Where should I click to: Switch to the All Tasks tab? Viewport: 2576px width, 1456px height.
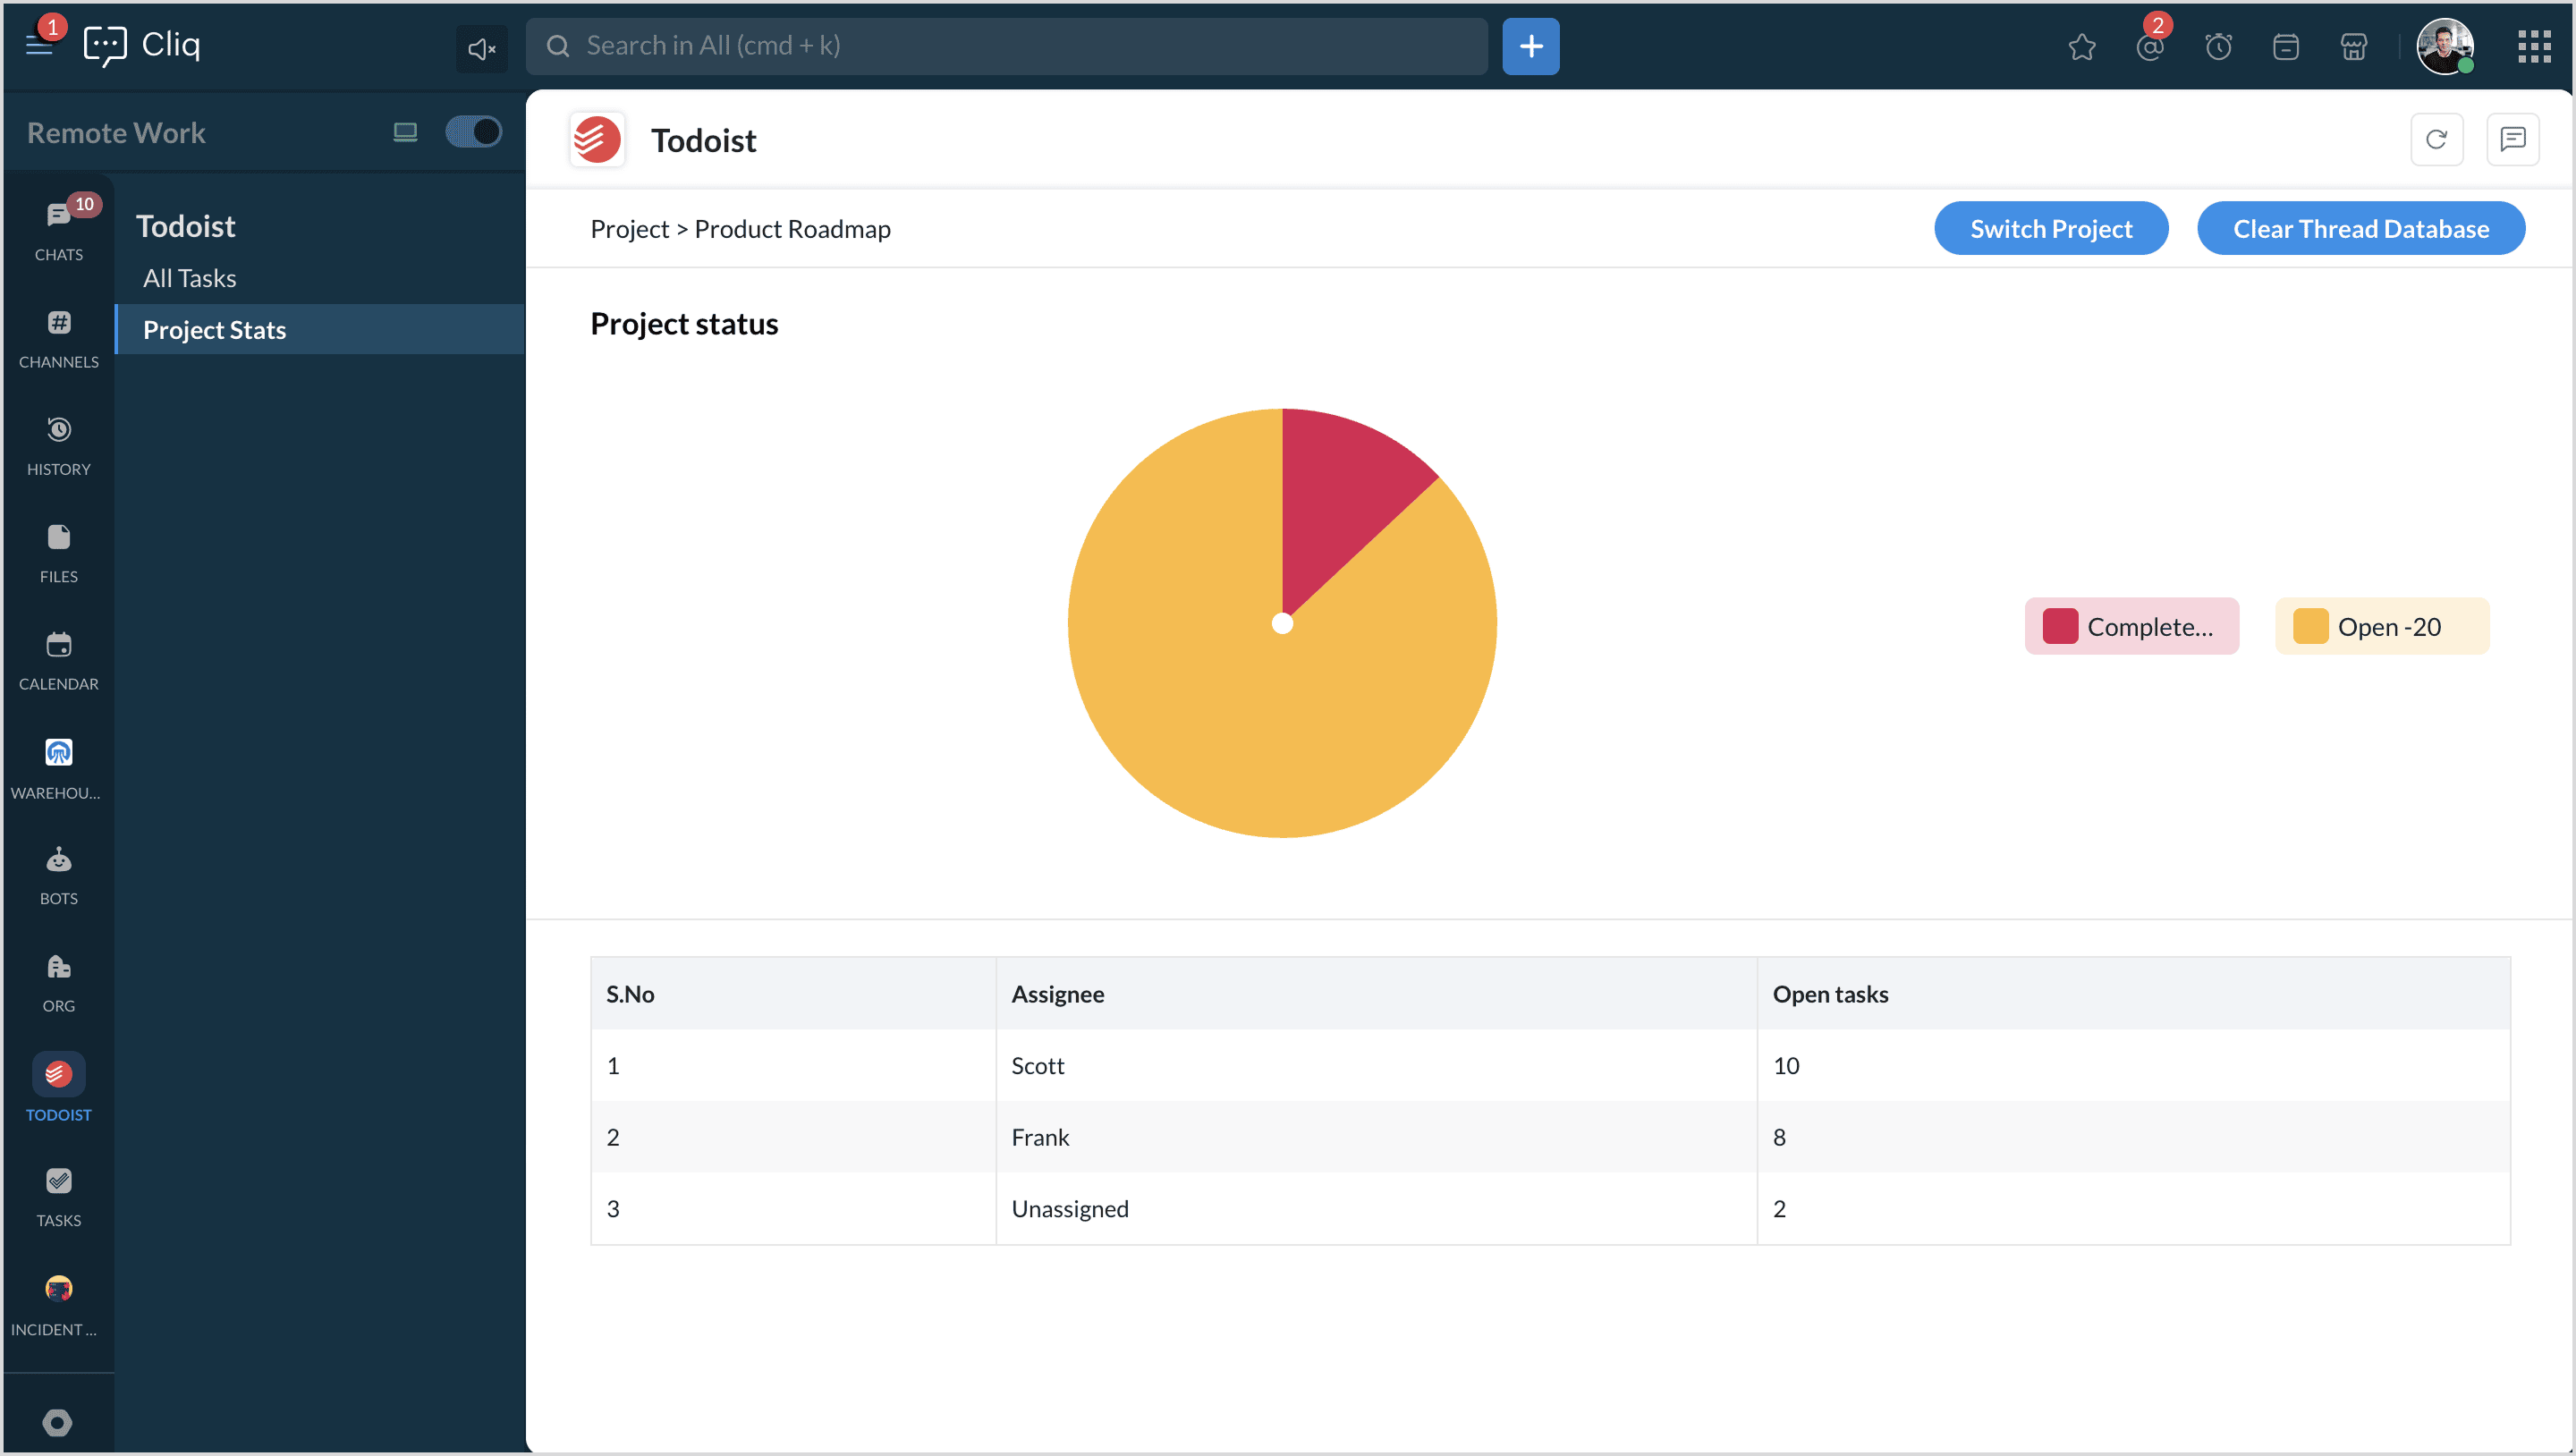tap(190, 278)
